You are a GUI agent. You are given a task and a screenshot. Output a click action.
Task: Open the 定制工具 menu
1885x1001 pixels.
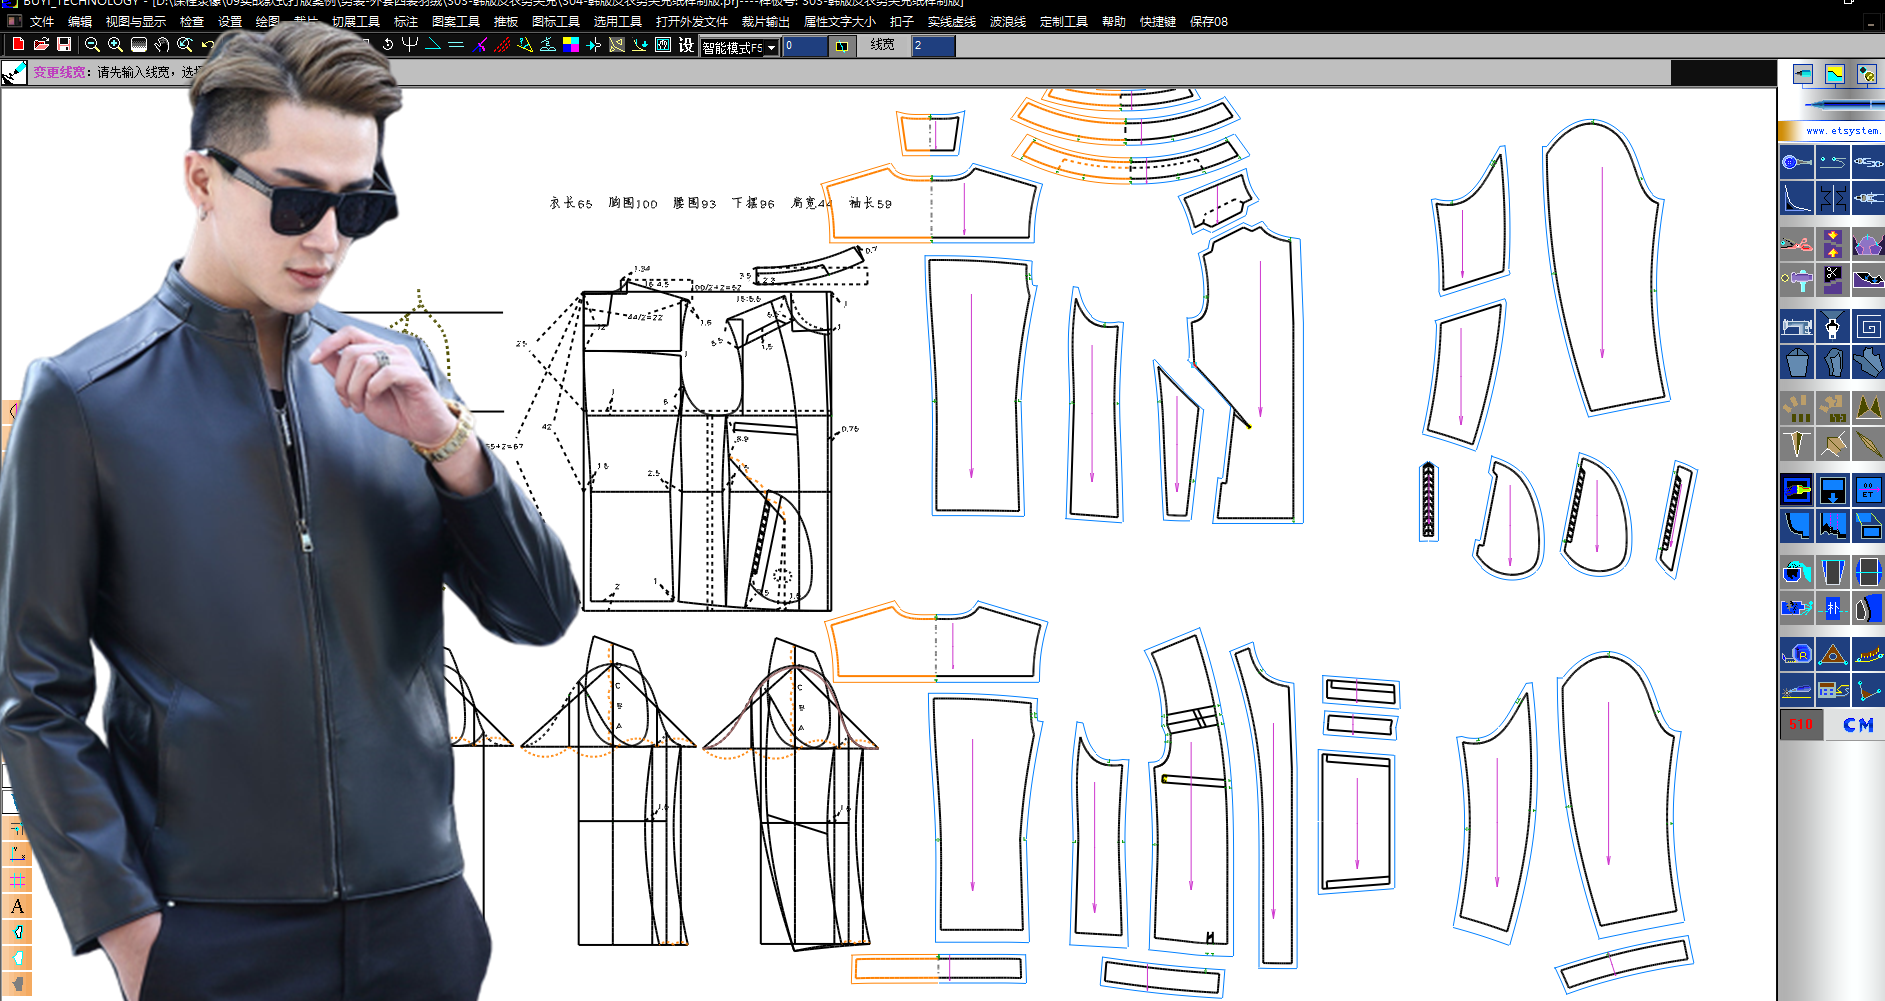click(1064, 21)
